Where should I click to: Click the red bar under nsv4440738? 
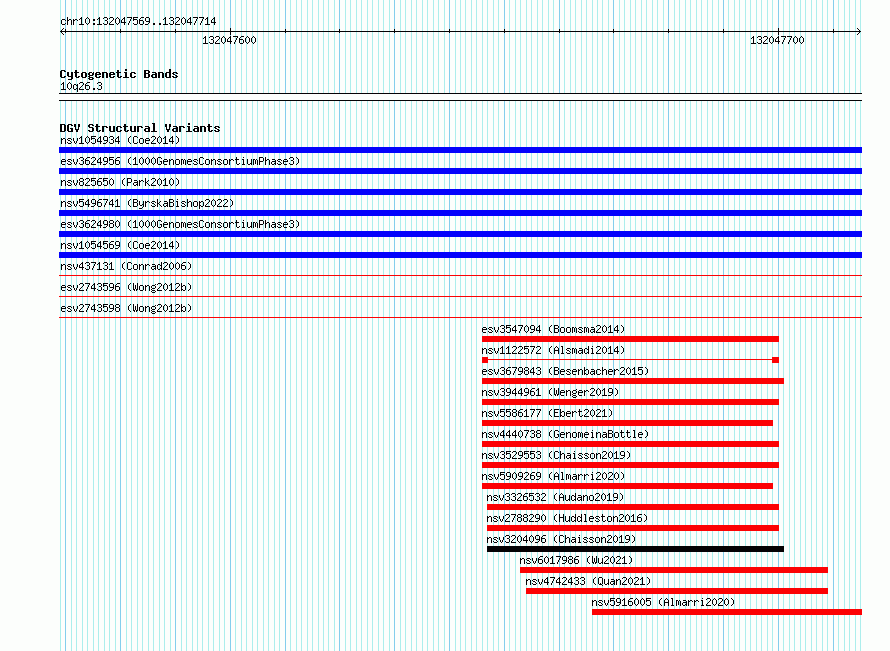pyautogui.click(x=630, y=444)
